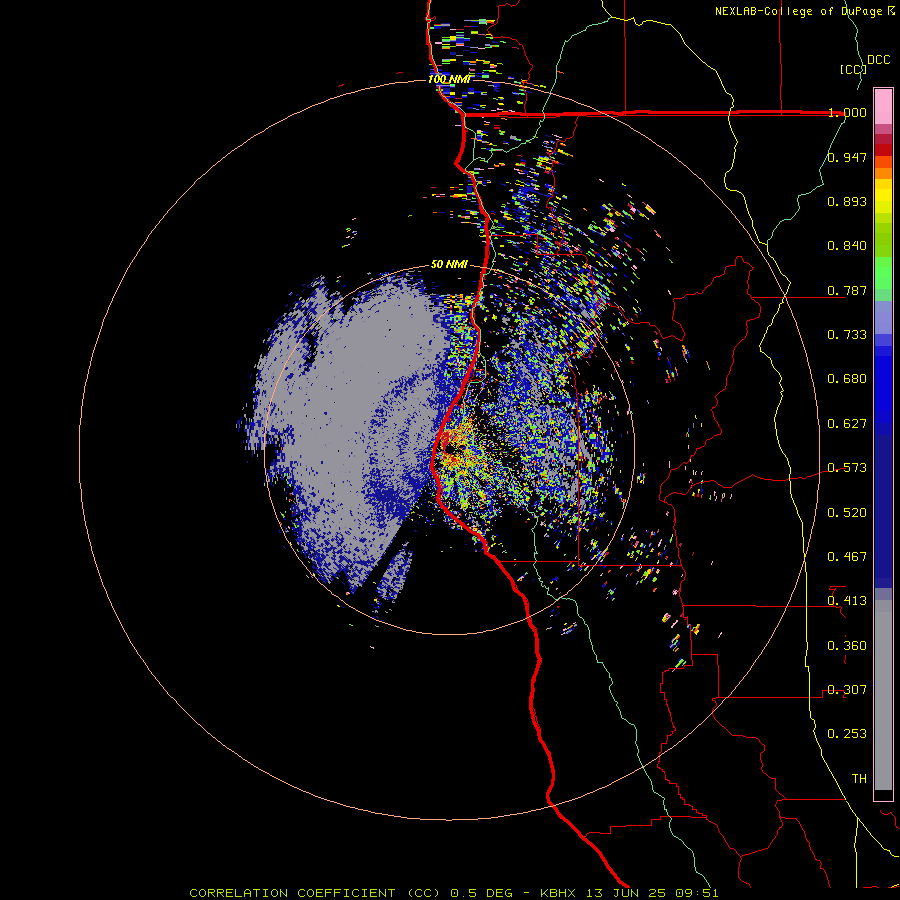Click the 0.5 DEG elevation text
Image resolution: width=900 pixels, height=900 pixels.
coord(482,893)
